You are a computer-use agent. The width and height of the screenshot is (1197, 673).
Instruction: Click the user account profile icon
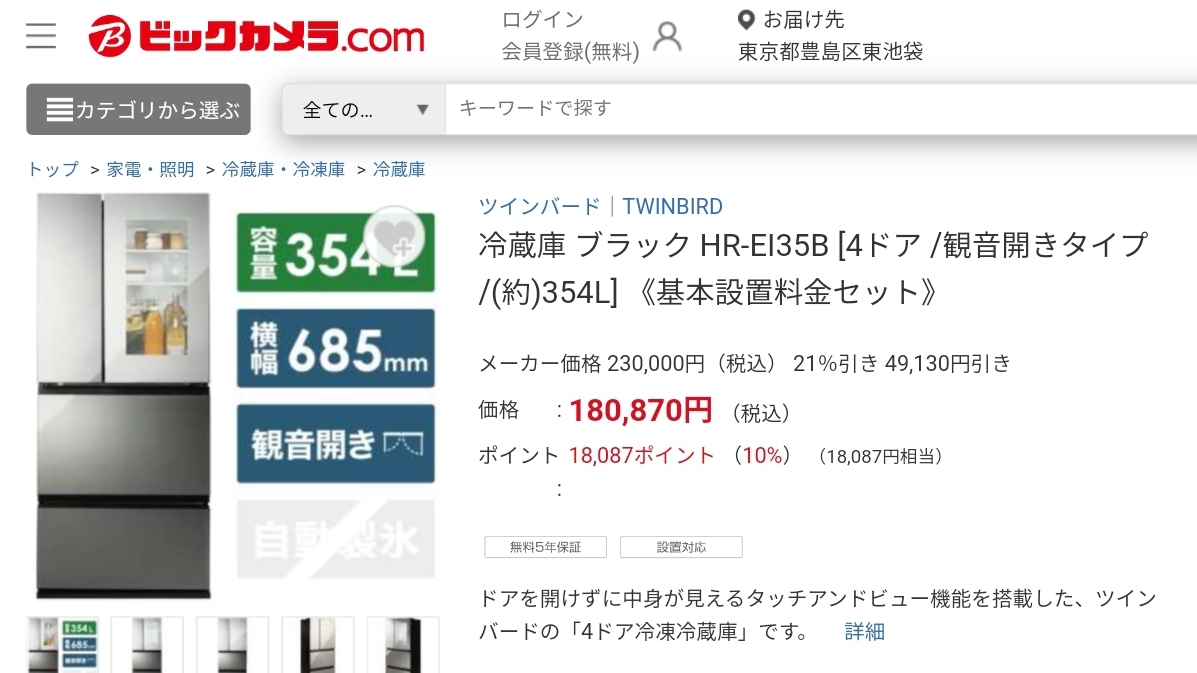(x=667, y=36)
